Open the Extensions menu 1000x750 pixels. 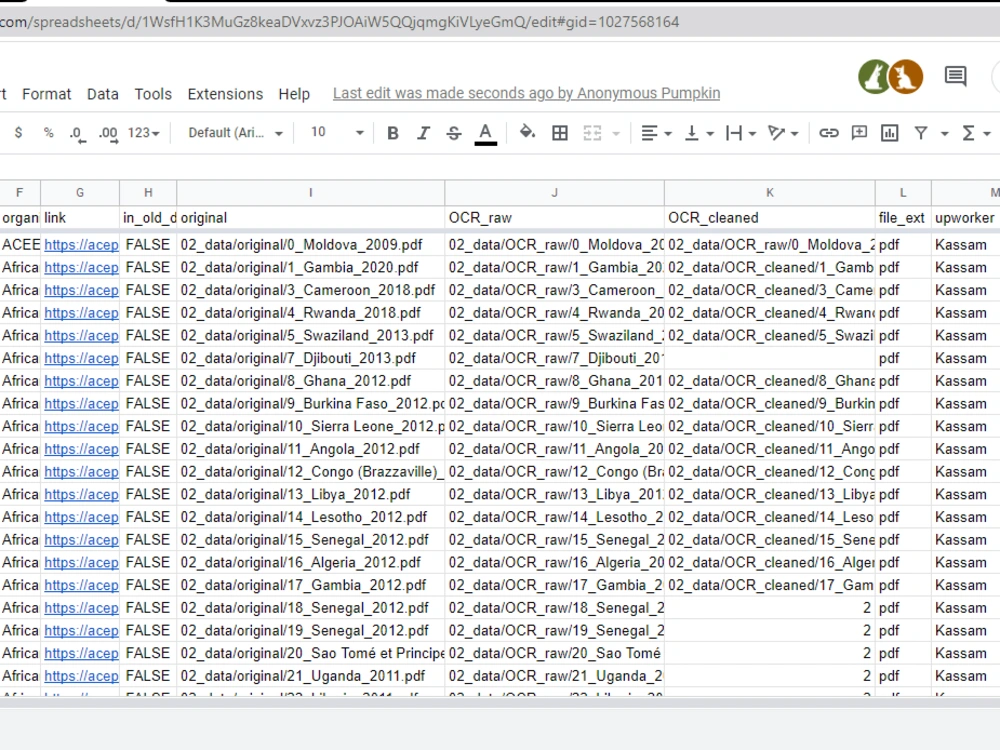(x=225, y=94)
